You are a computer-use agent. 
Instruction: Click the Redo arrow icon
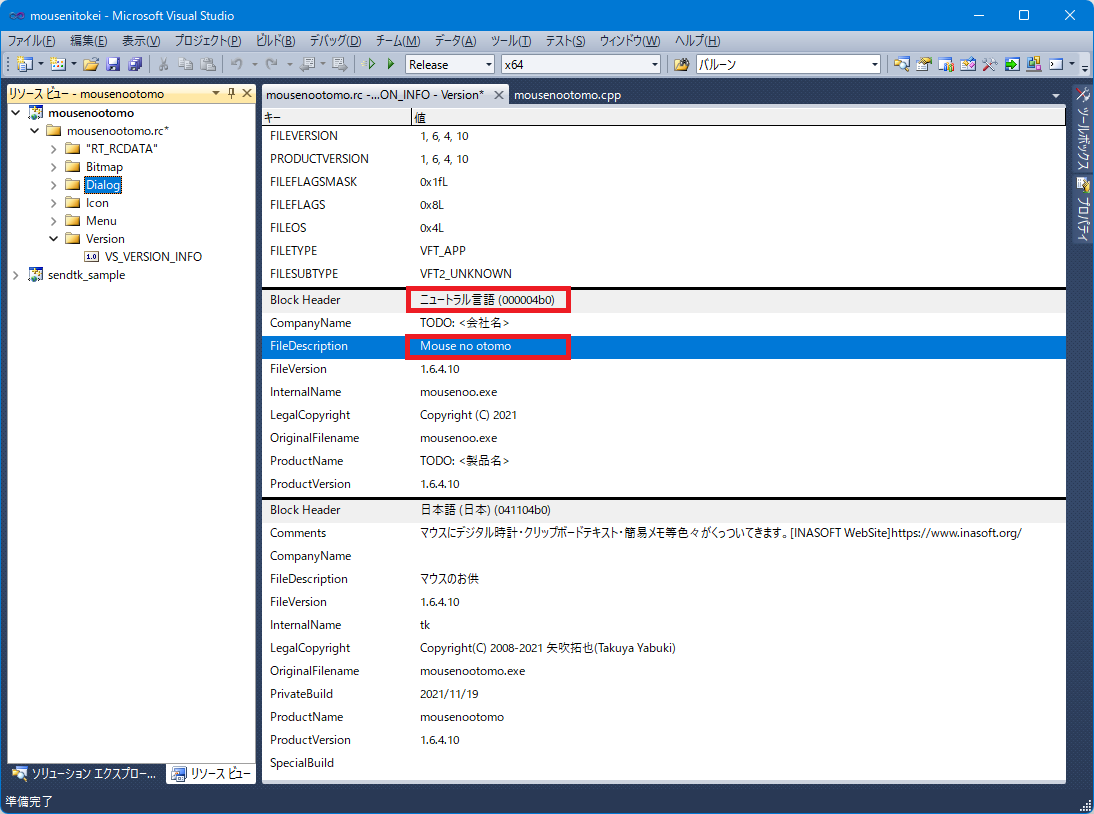coord(271,64)
